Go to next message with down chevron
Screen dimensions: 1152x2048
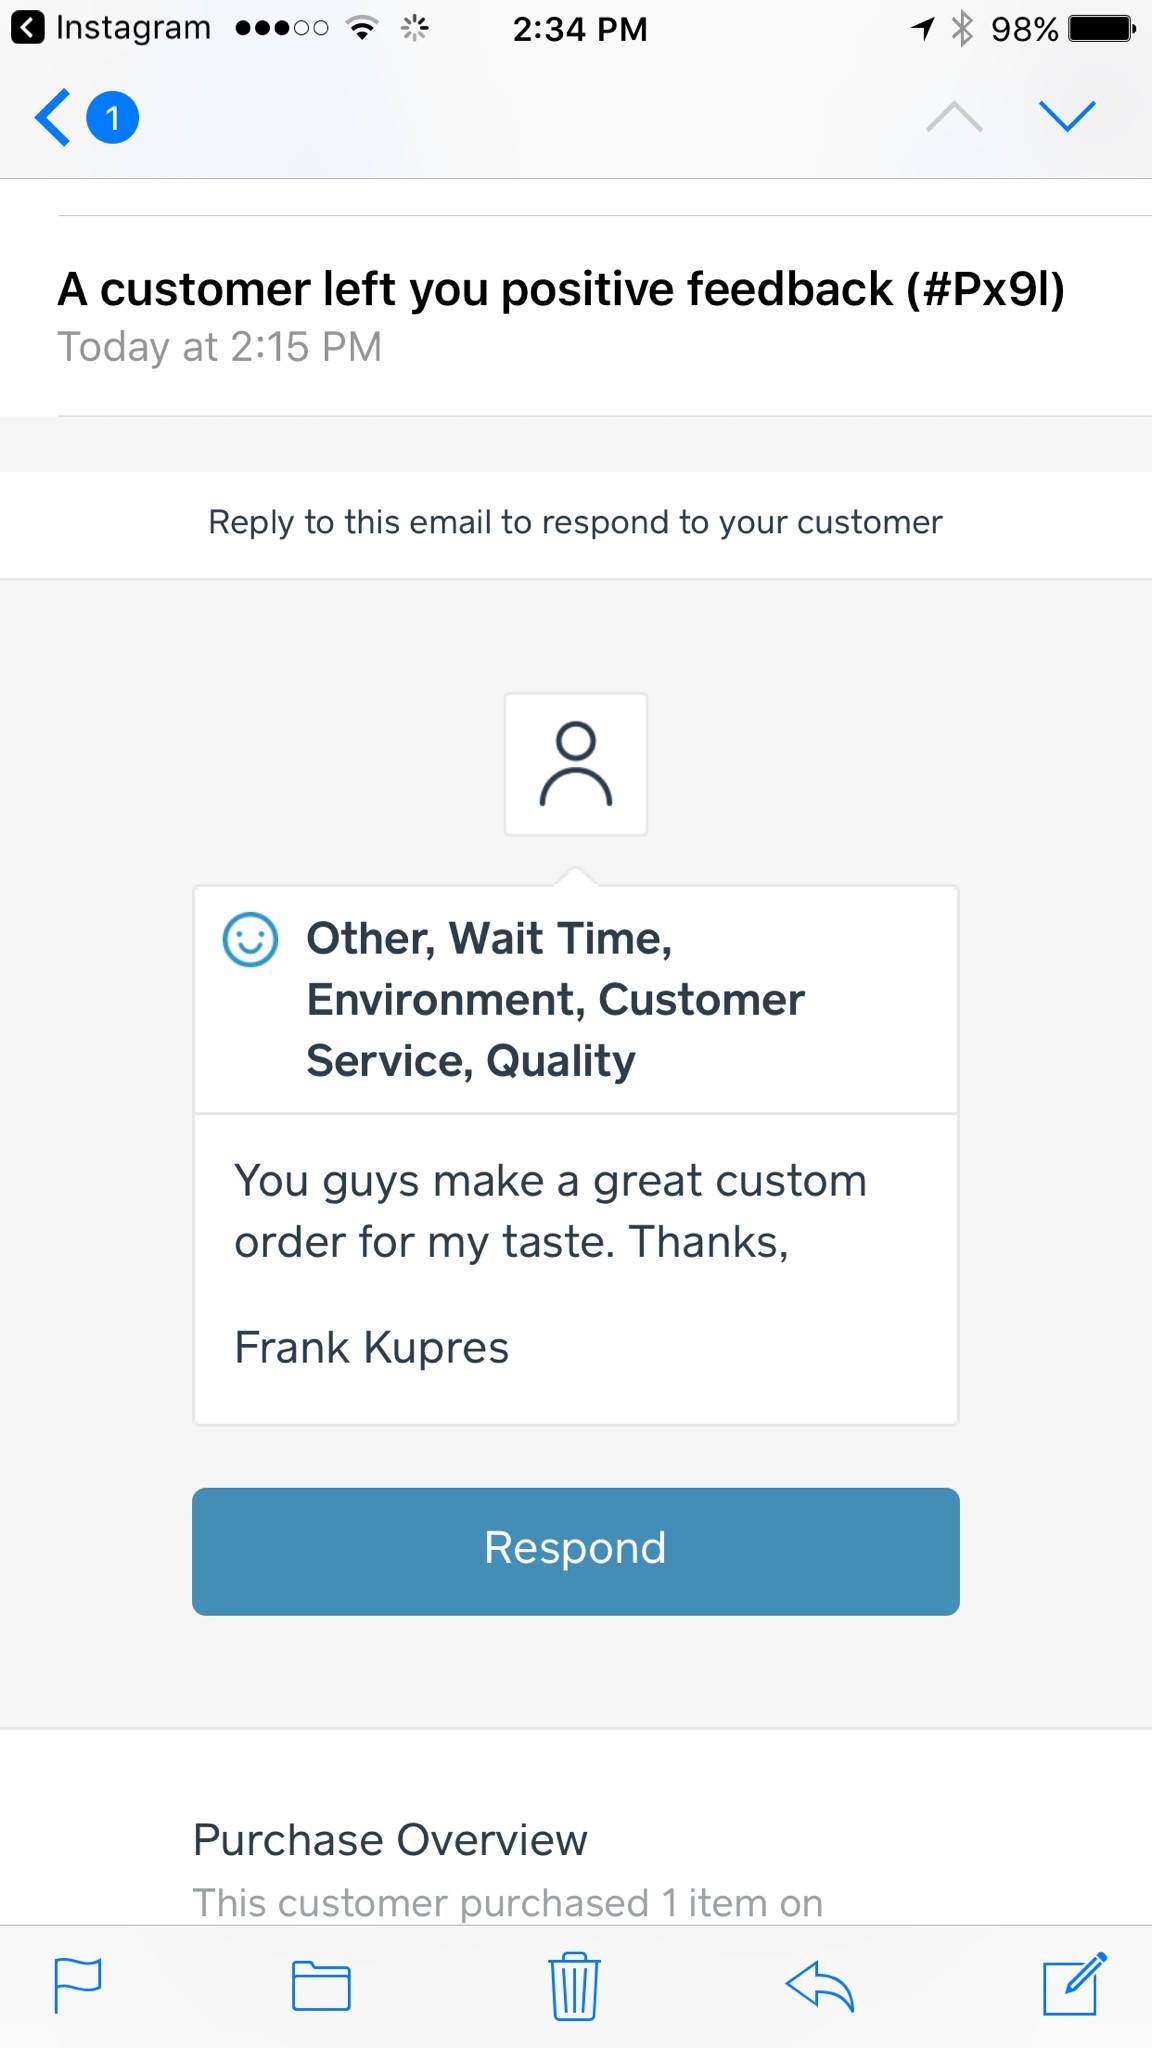[x=1067, y=117]
